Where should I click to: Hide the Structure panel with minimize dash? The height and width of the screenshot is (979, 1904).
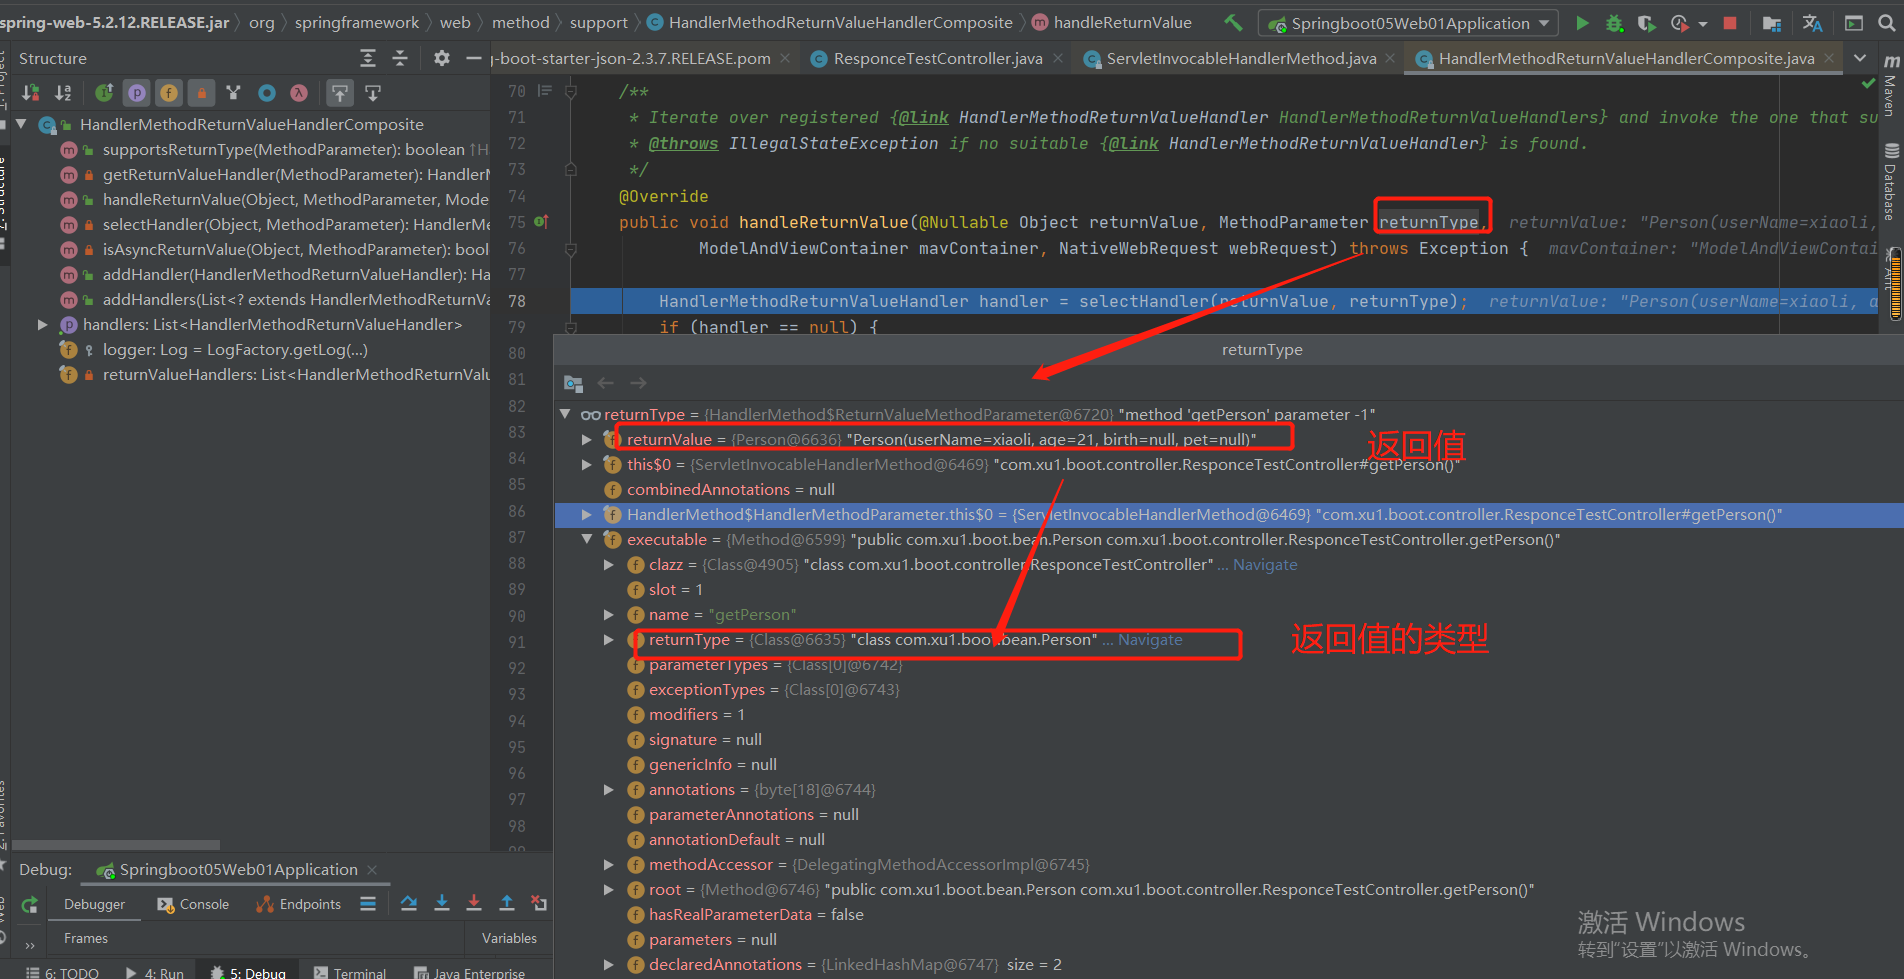474,58
